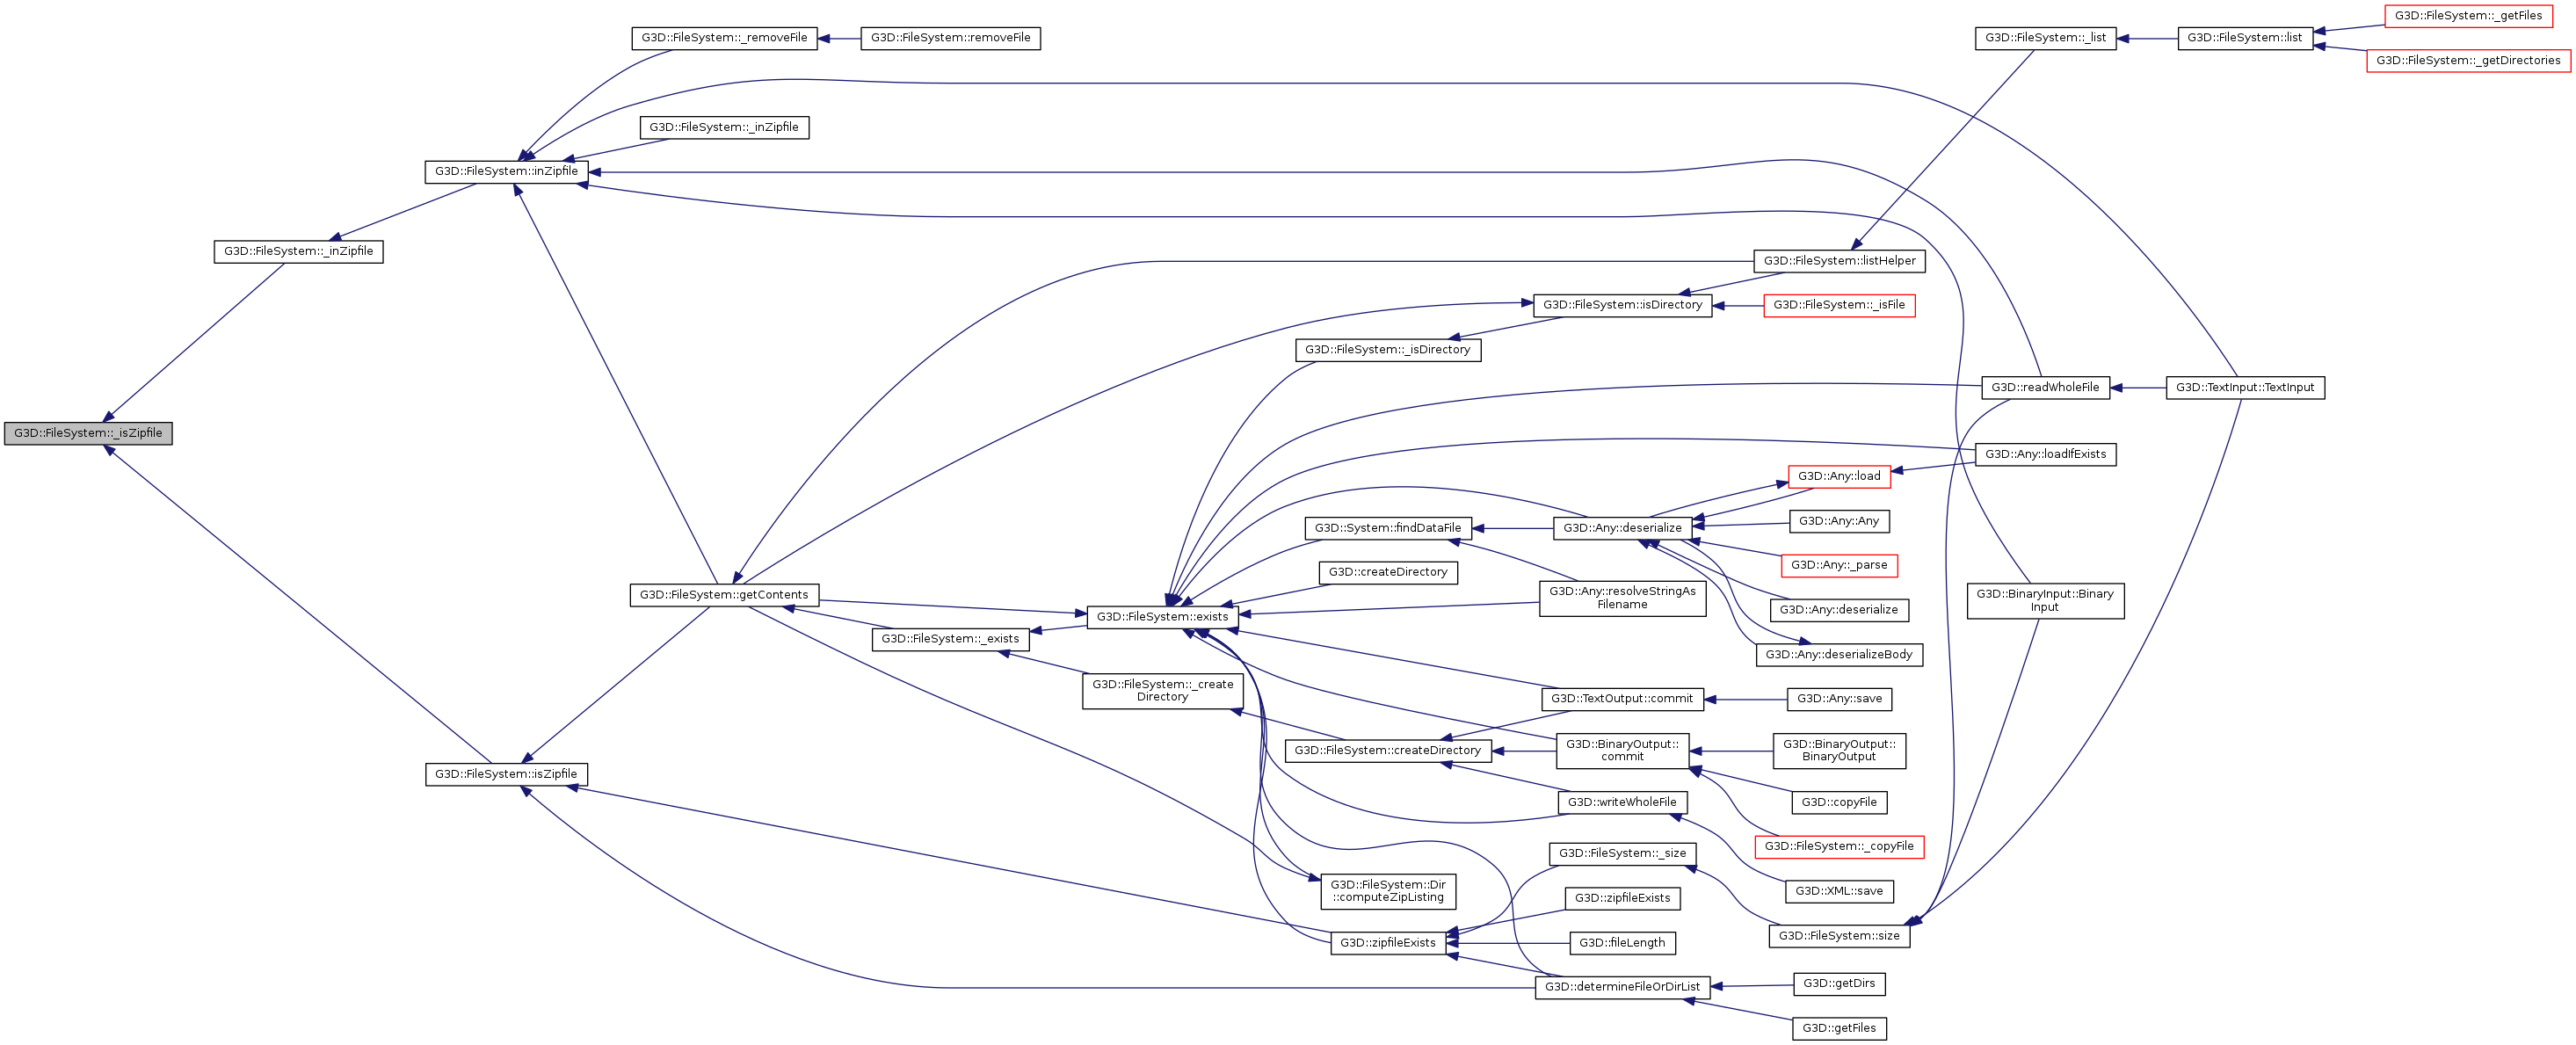Open the G3D::System::findDataFile node
The width and height of the screenshot is (2576, 1045).
pyautogui.click(x=1387, y=528)
